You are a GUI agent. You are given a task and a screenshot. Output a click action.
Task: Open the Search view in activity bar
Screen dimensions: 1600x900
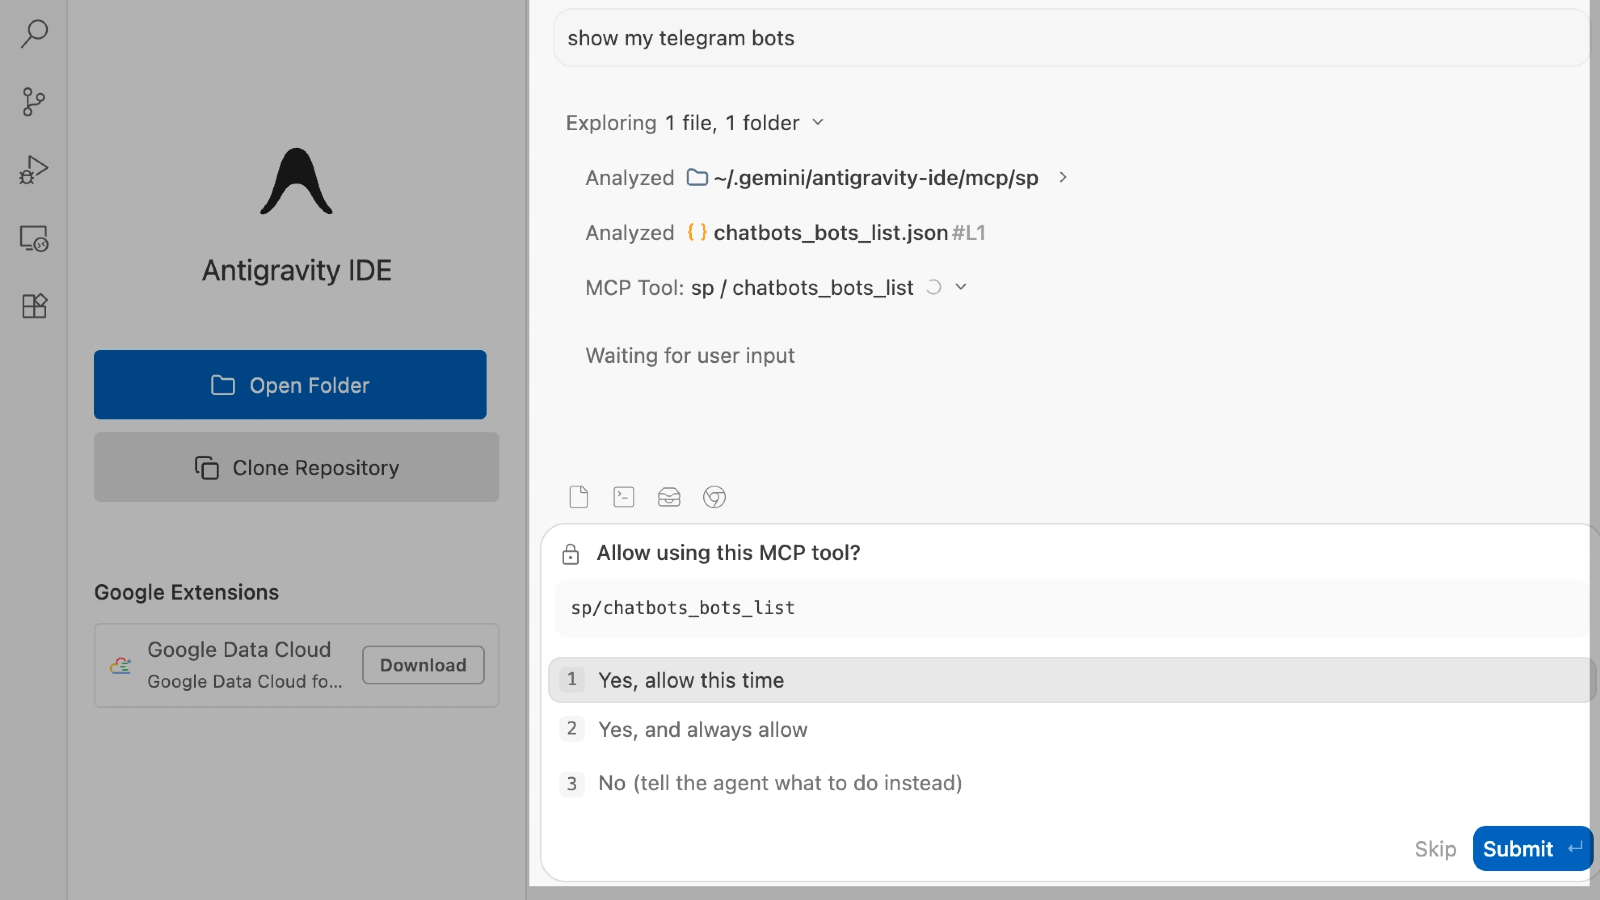tap(34, 34)
